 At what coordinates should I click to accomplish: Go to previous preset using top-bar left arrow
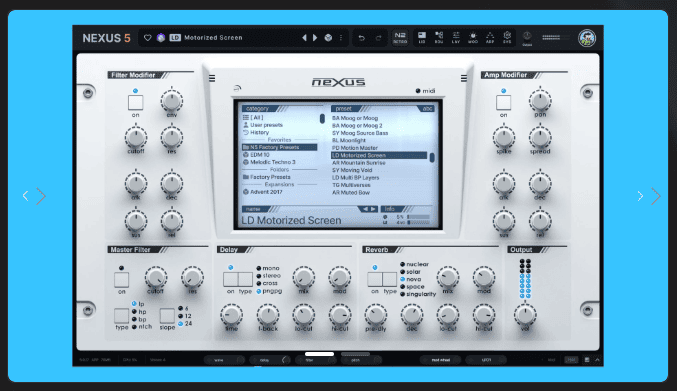pyautogui.click(x=304, y=38)
